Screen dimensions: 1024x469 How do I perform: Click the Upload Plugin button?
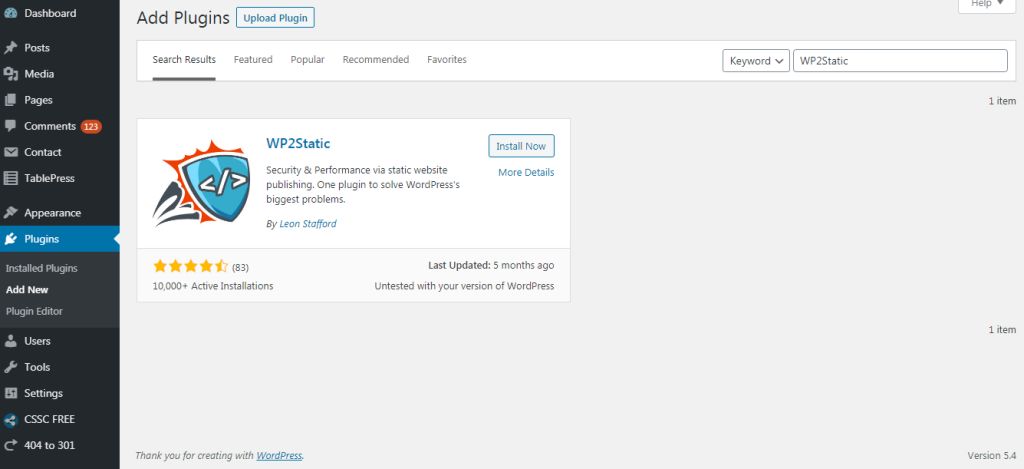(275, 18)
